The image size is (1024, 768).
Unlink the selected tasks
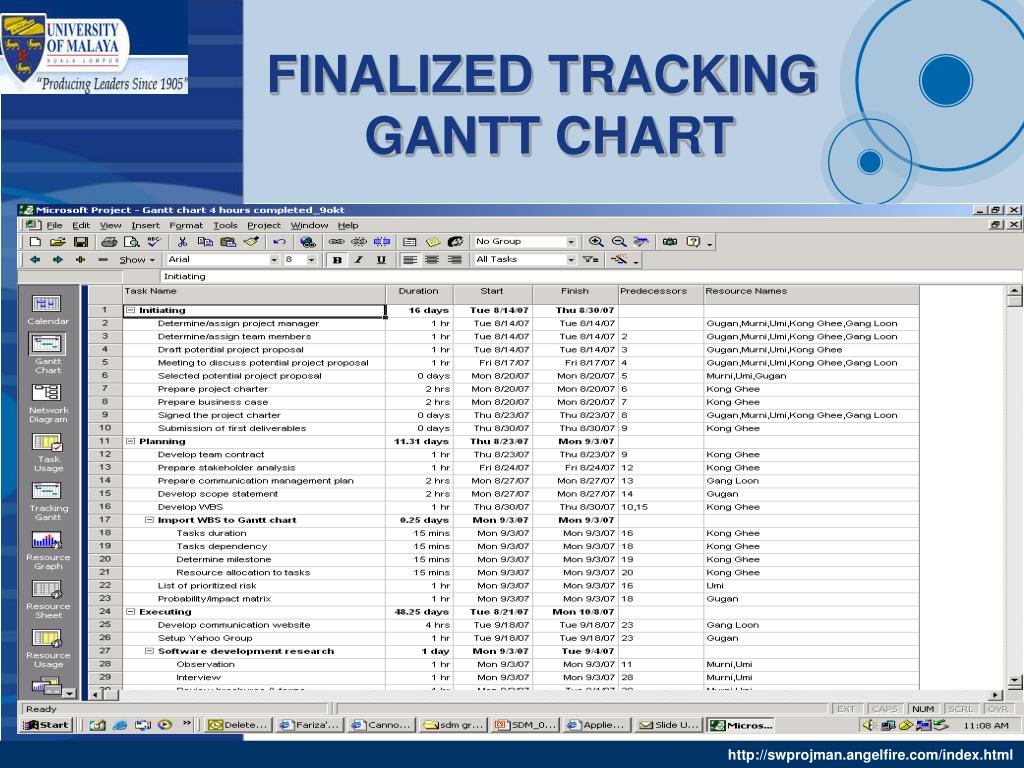pyautogui.click(x=359, y=242)
